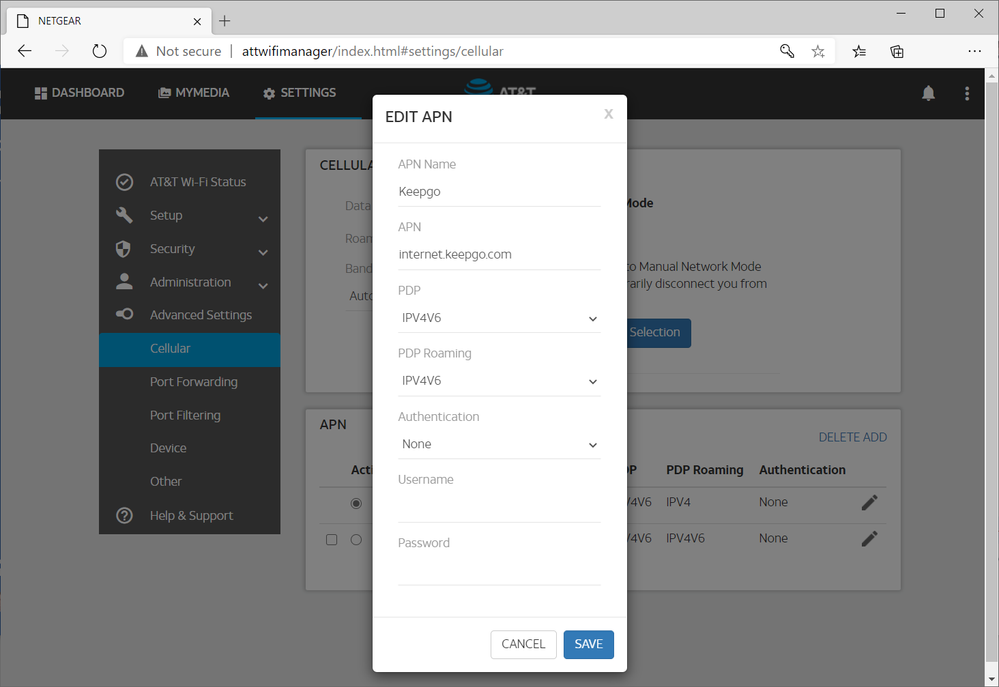This screenshot has height=687, width=999.
Task: Select the first APN active radio button
Action: [x=356, y=503]
